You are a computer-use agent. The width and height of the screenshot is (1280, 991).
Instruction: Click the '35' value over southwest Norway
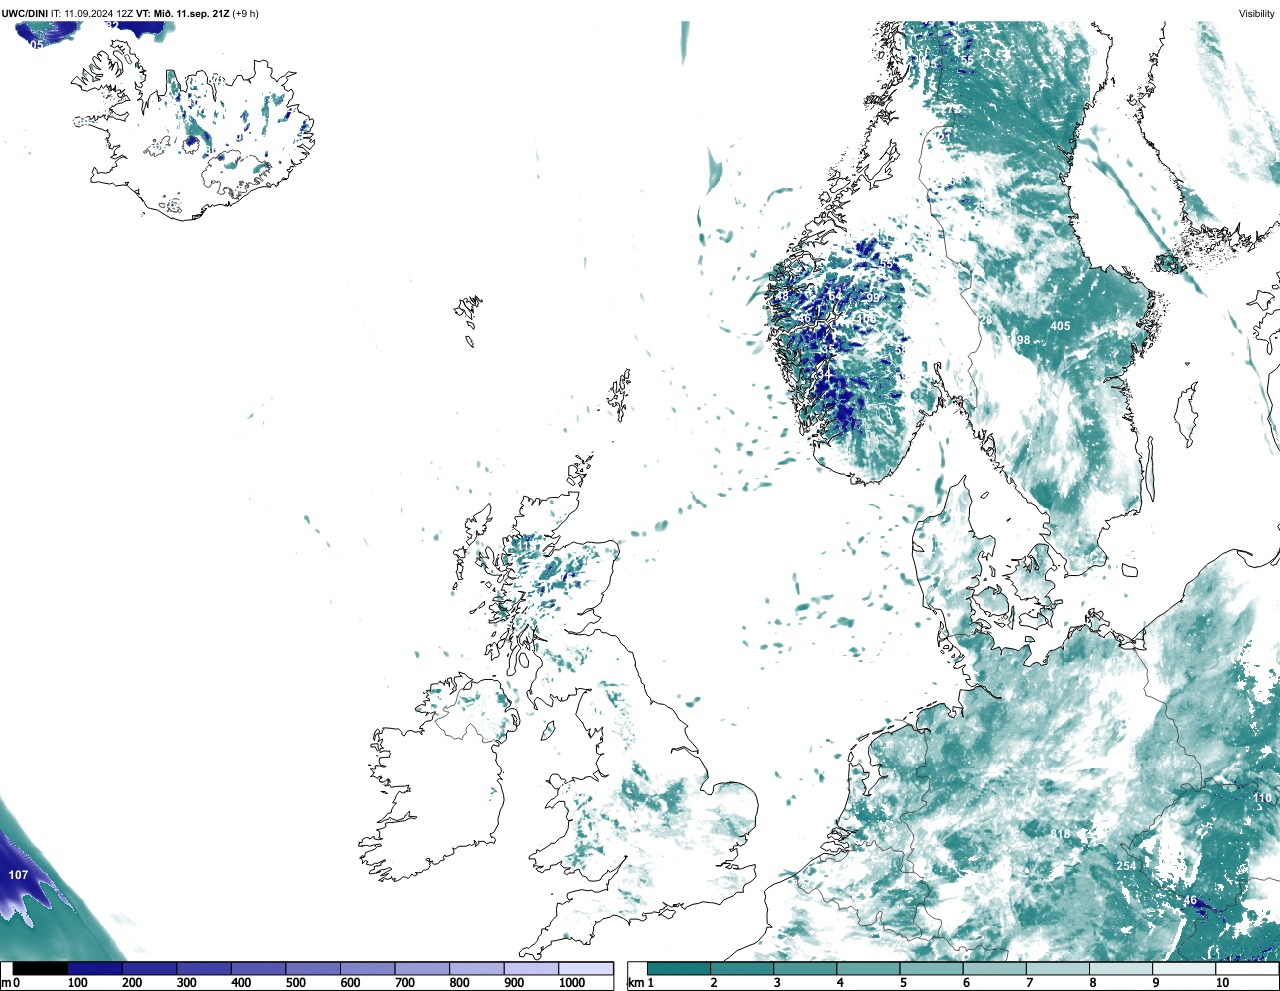pyautogui.click(x=829, y=350)
